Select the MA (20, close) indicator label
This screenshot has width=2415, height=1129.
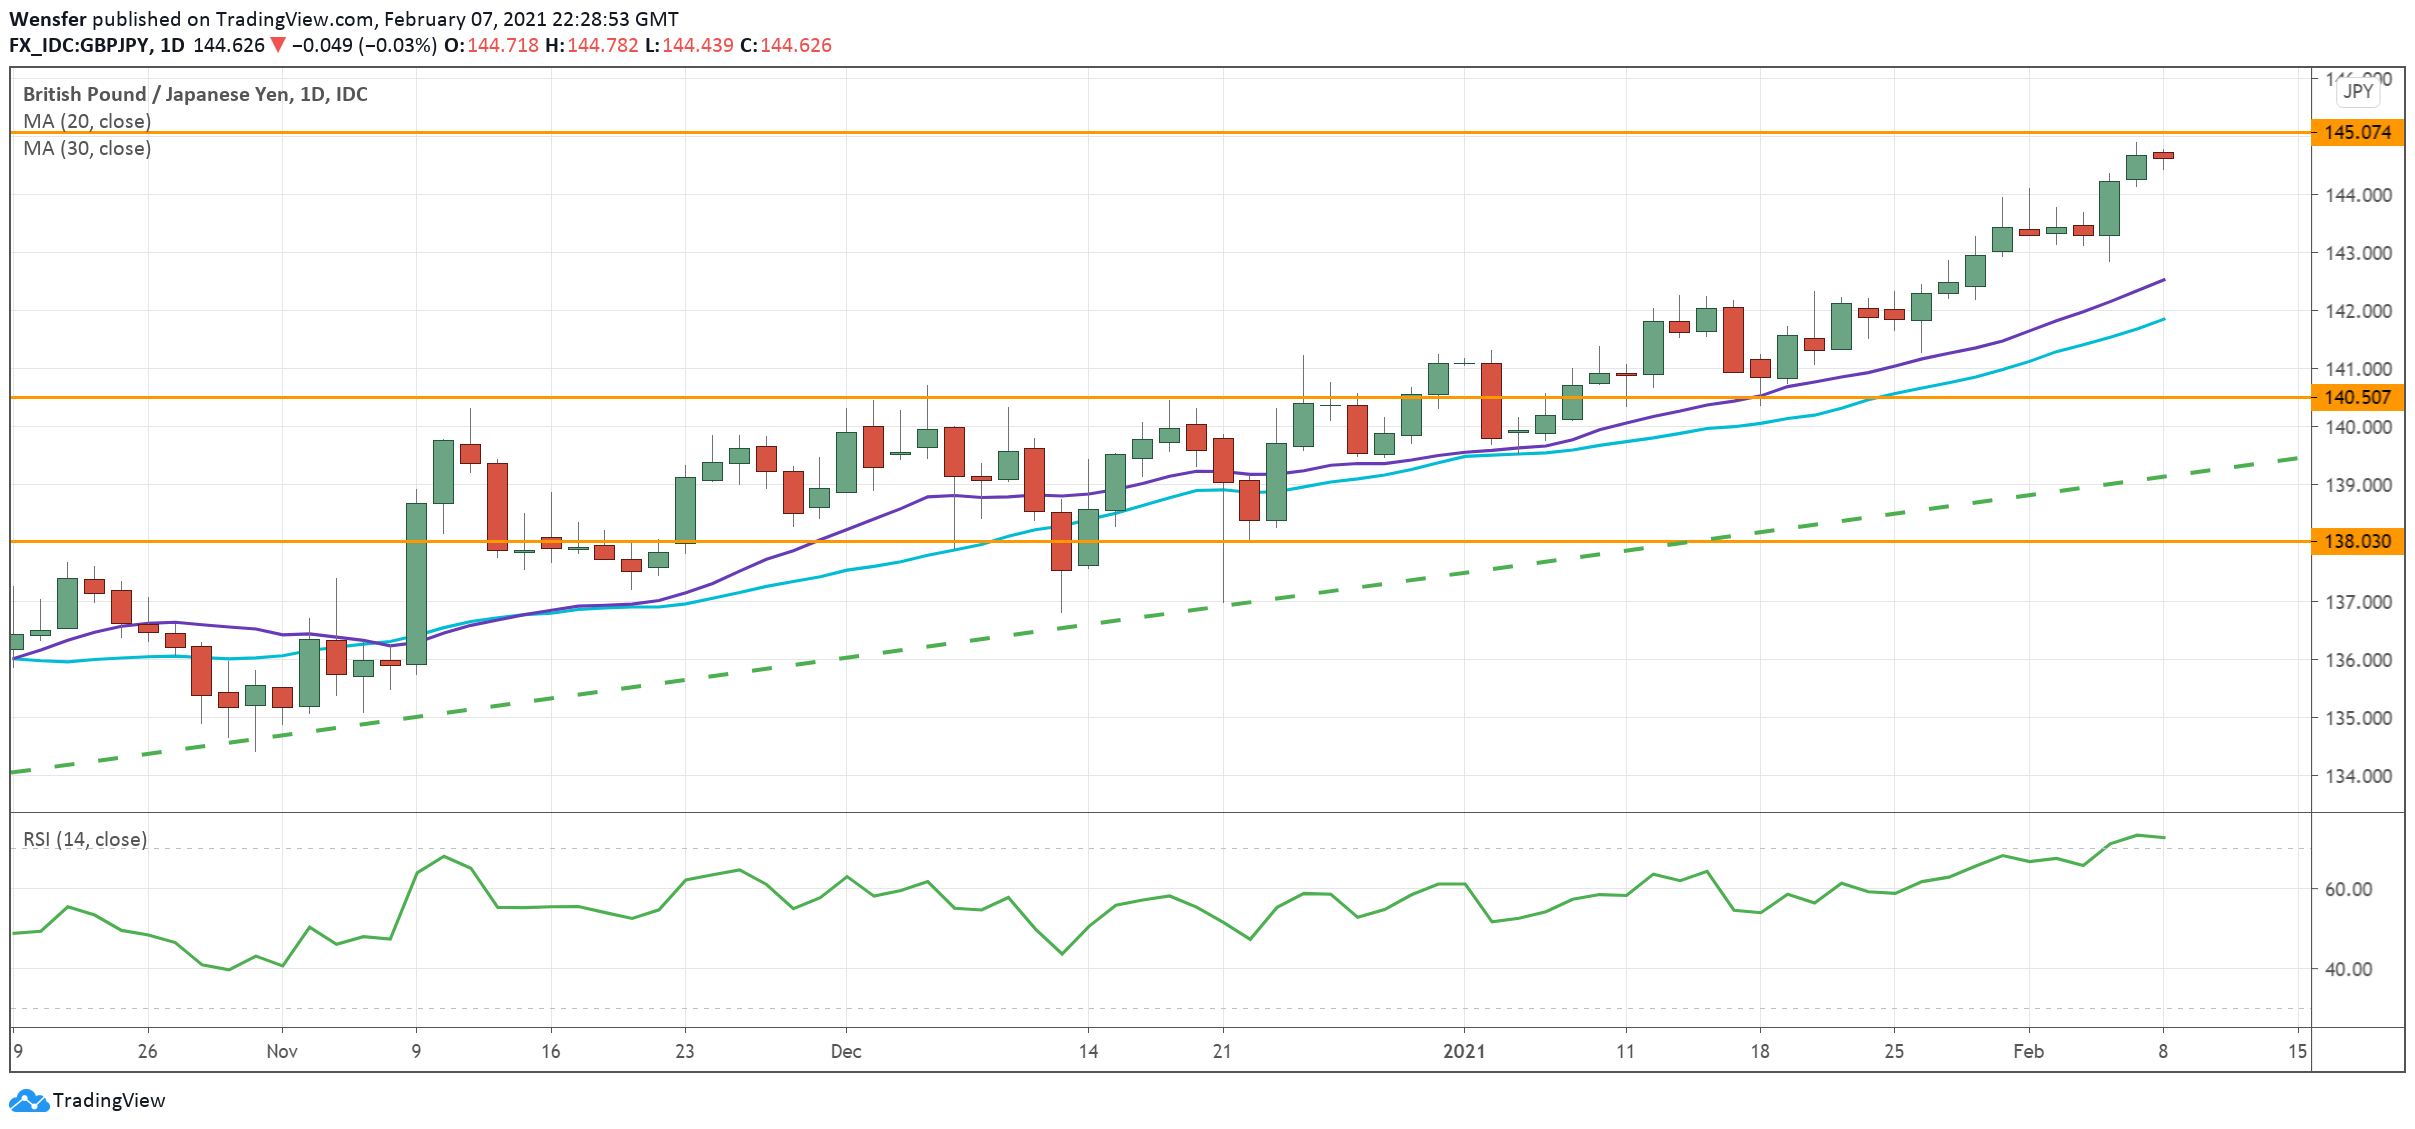[x=85, y=122]
